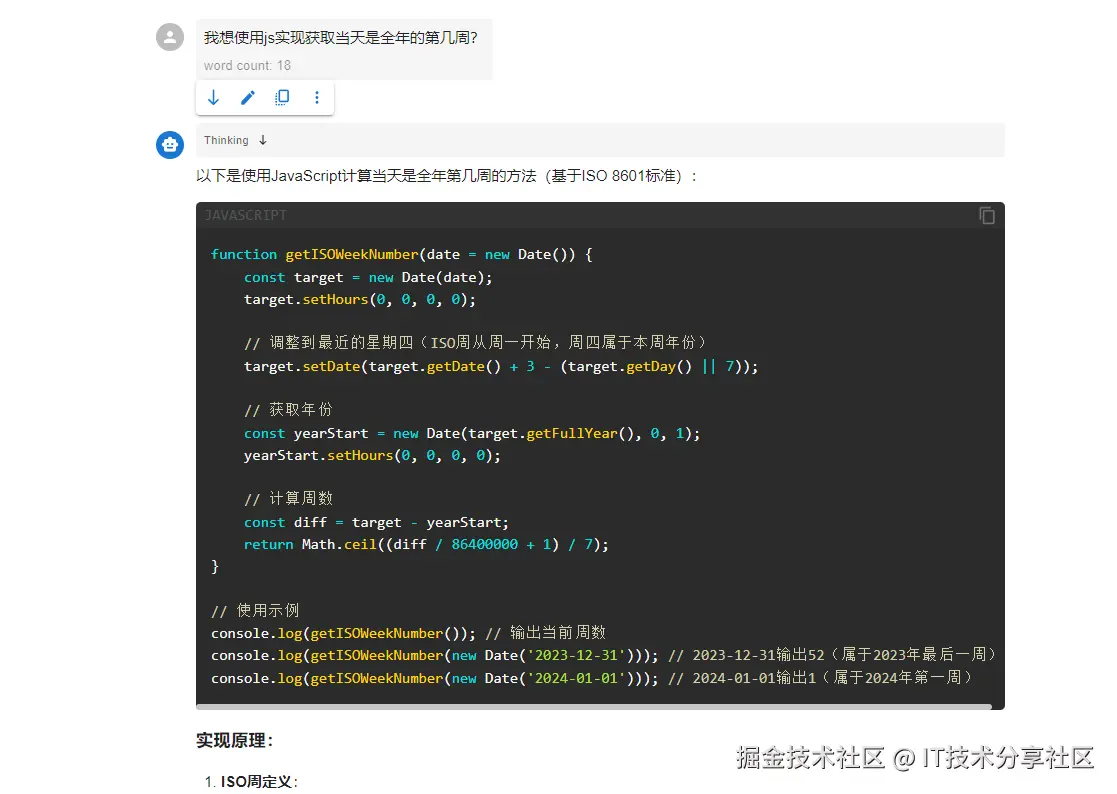Image resolution: width=1117 pixels, height=794 pixels.
Task: Click the JAVASCRIPT language label
Action: coord(245,215)
